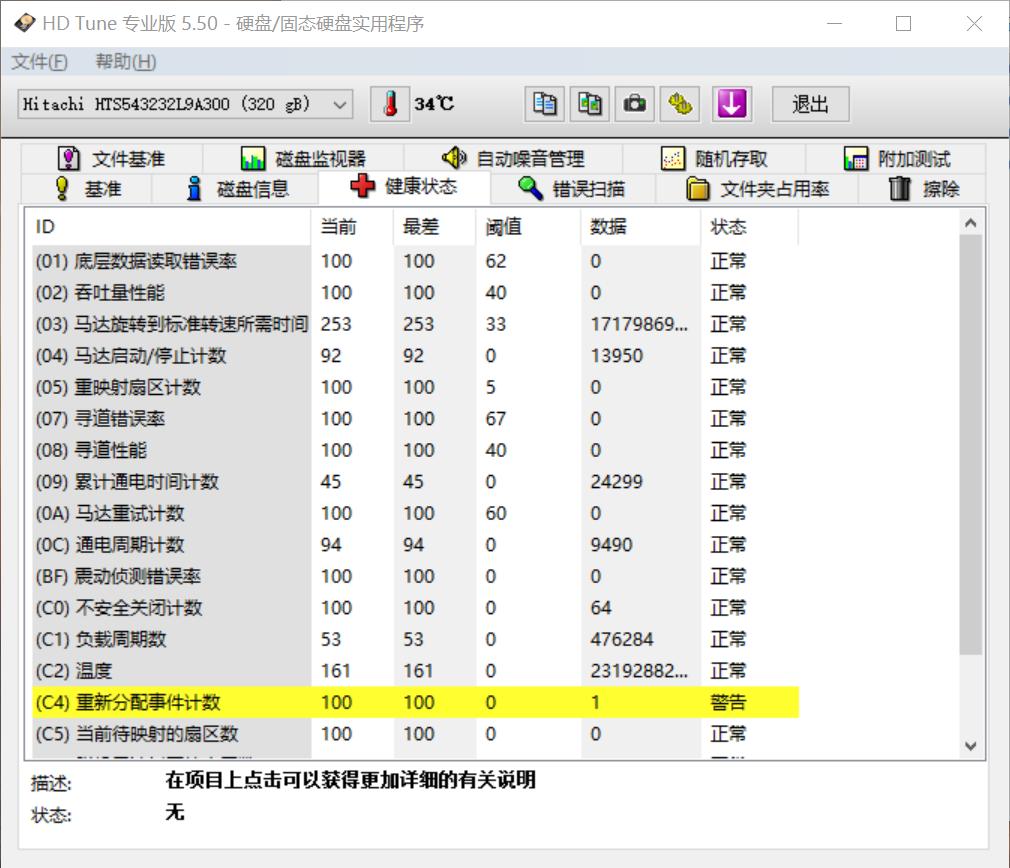The image size is (1010, 868).
Task: Select row (01) 底层数据读取错误率
Action: (415, 261)
